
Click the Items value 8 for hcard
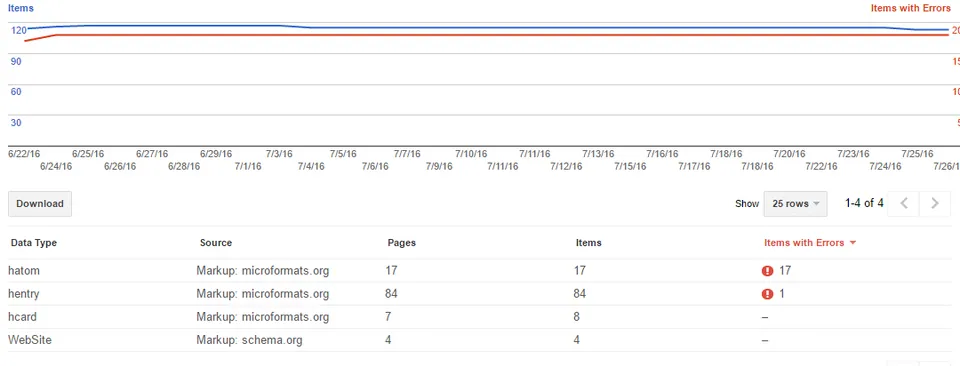pyautogui.click(x=577, y=317)
